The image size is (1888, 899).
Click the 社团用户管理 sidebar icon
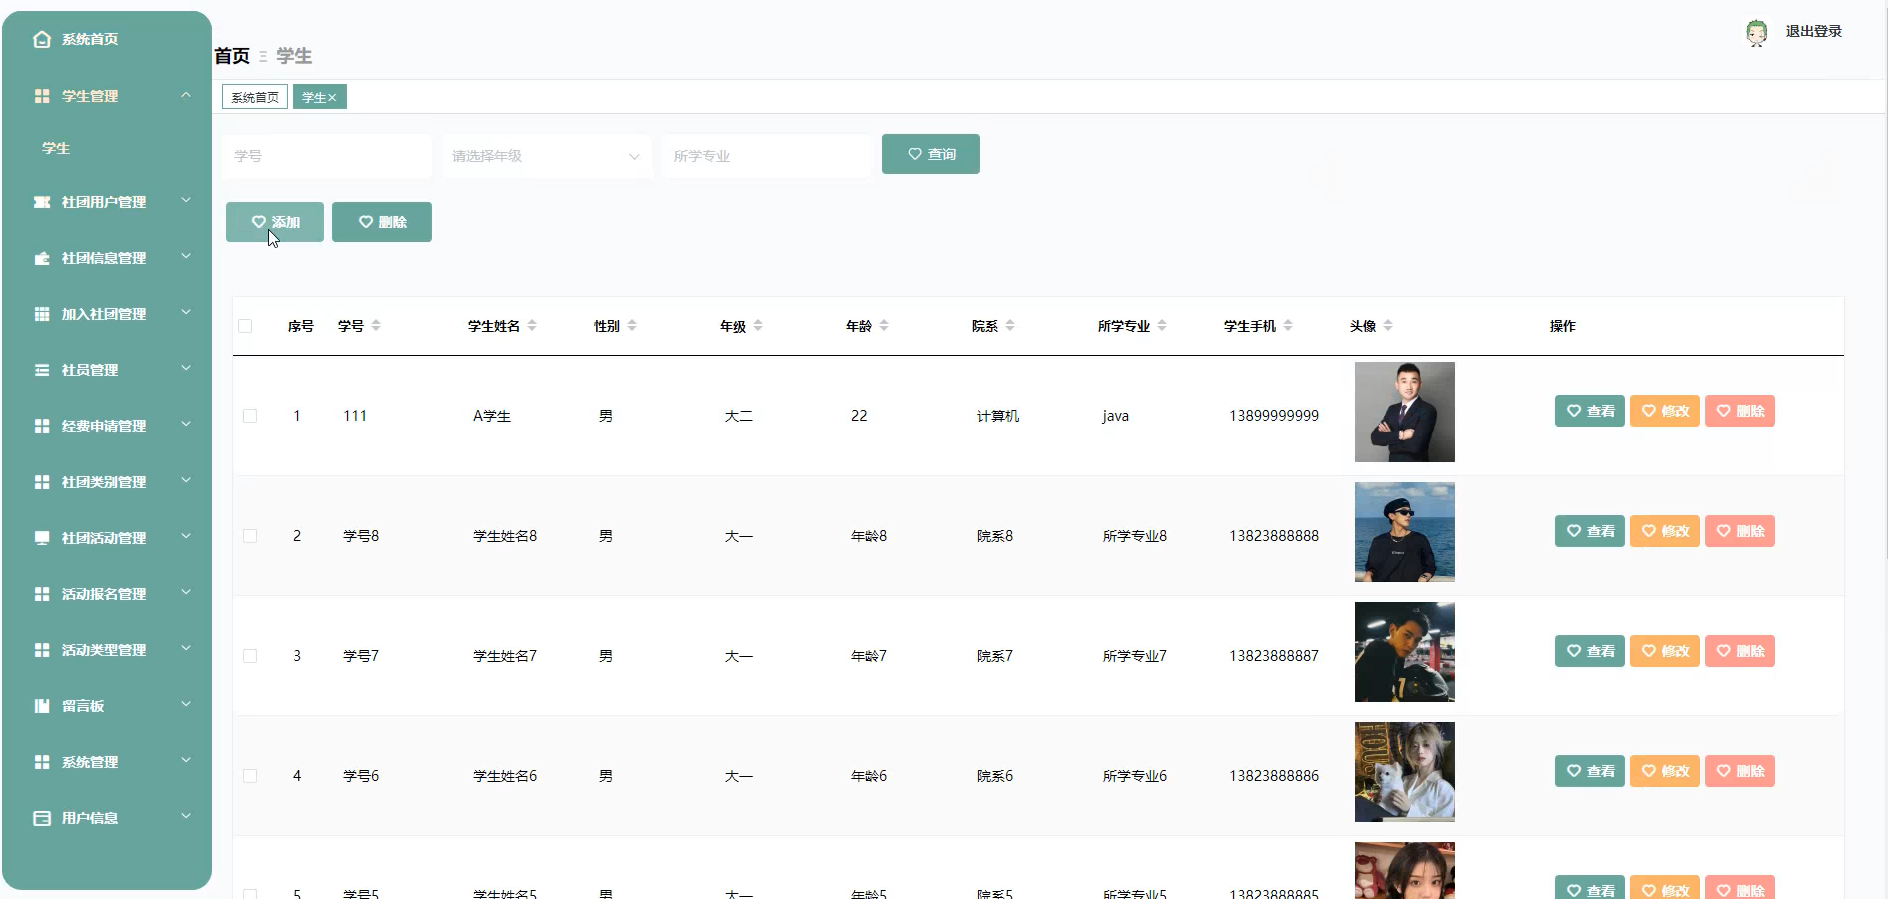click(42, 202)
